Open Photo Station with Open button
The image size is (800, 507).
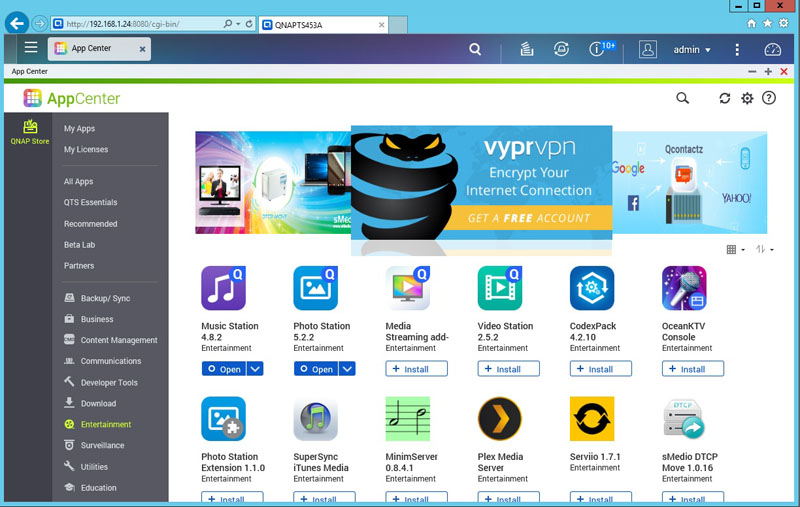coord(316,368)
